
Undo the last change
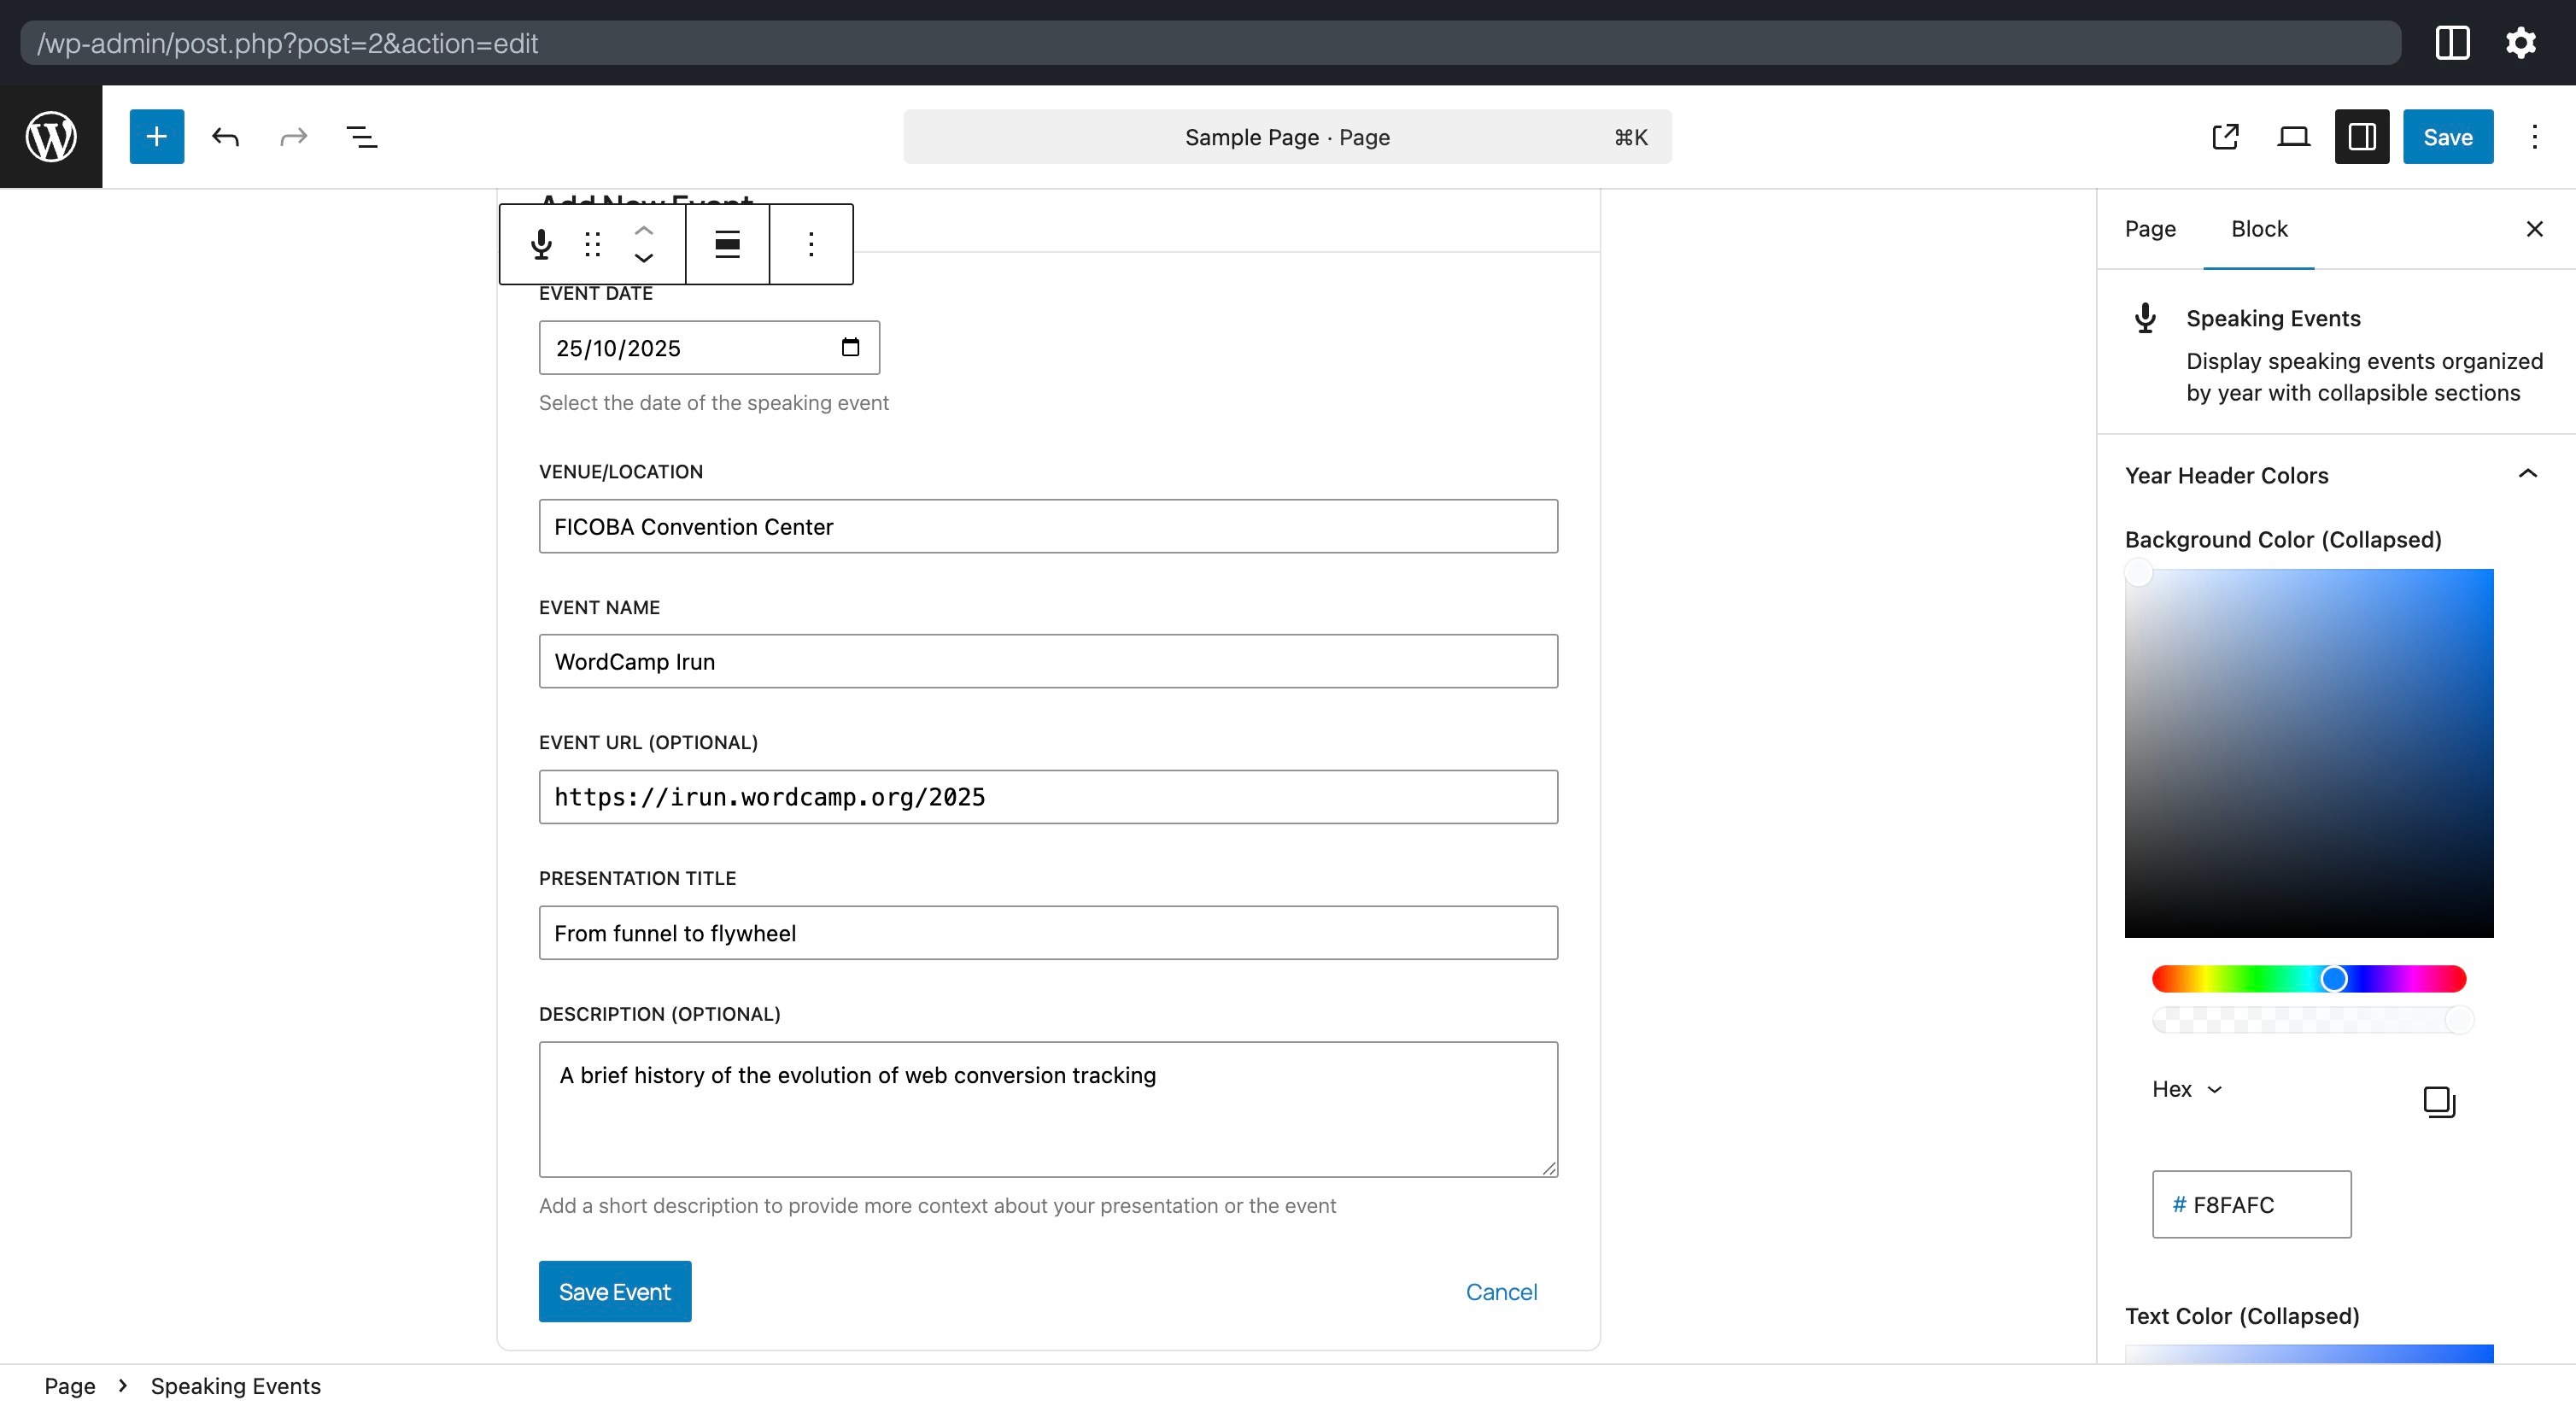pos(225,137)
